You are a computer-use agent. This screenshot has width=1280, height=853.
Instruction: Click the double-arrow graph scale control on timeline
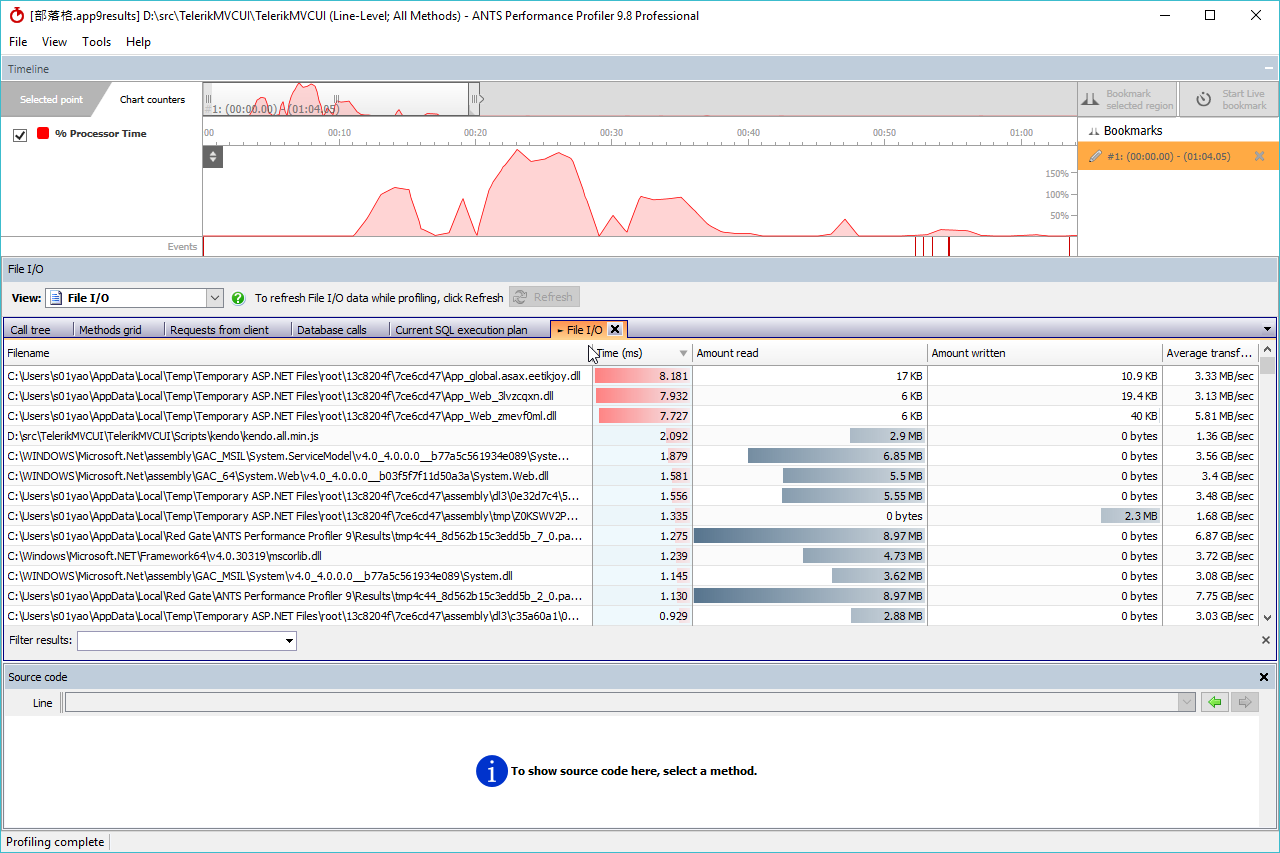(x=212, y=156)
